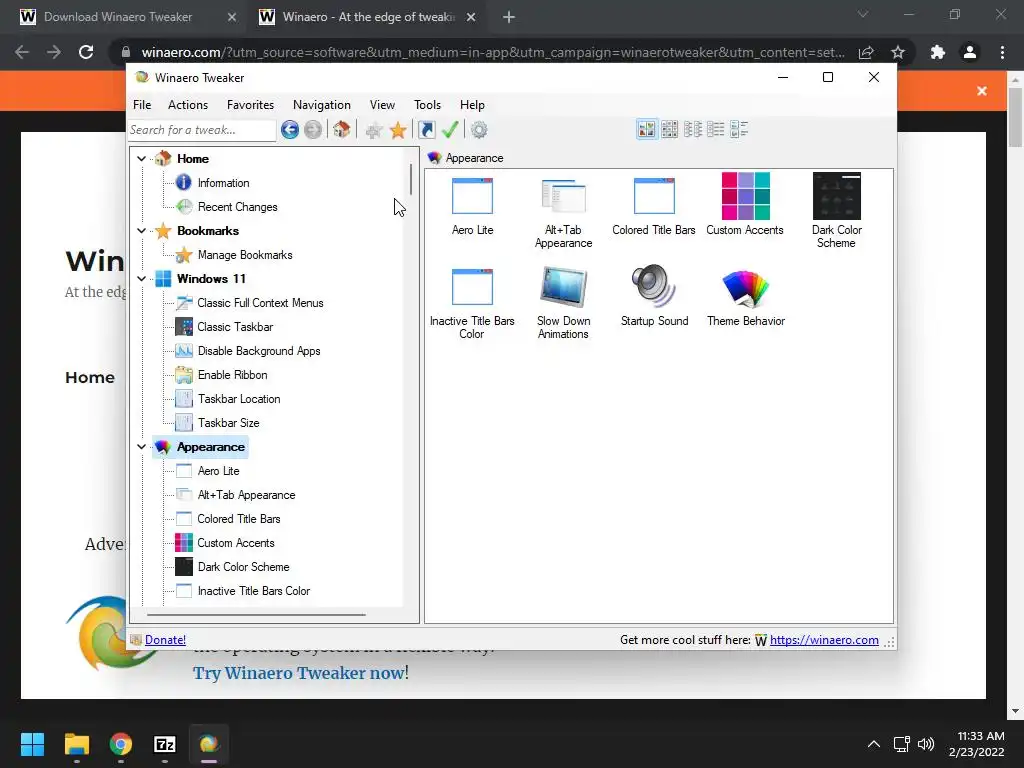Select Manage Bookmarks in the tree
Screen dimensions: 1024x768
245,255
